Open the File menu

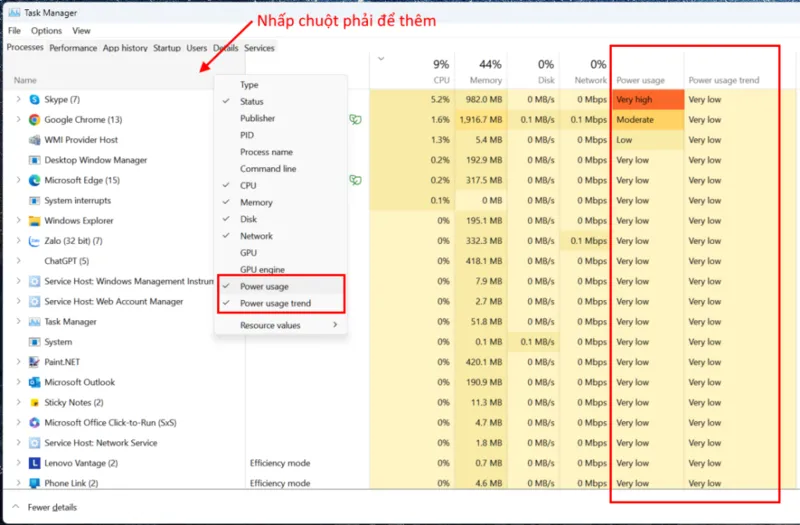click(x=14, y=31)
